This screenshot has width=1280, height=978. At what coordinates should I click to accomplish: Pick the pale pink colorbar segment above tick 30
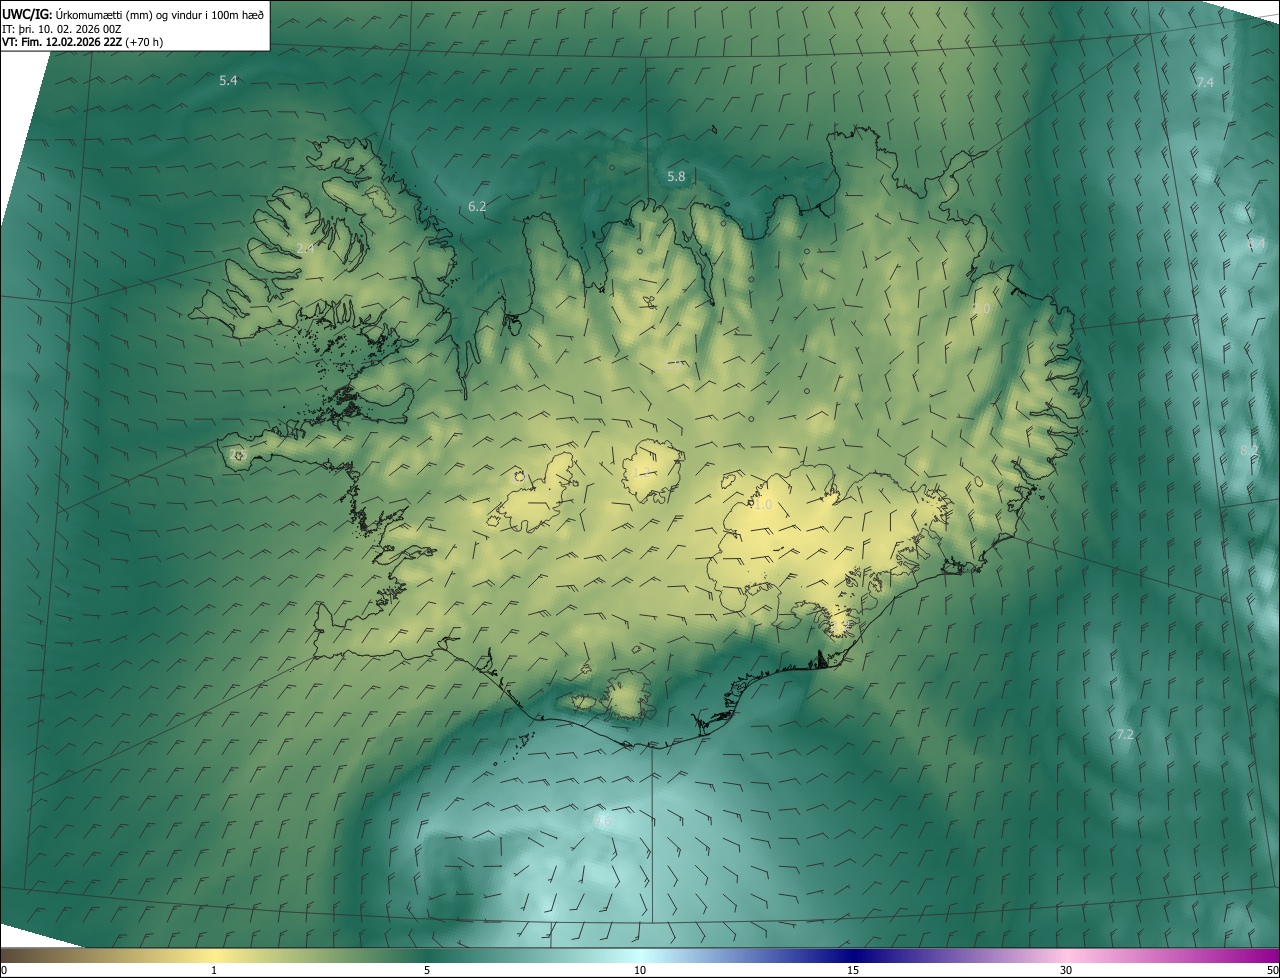pyautogui.click(x=1066, y=955)
